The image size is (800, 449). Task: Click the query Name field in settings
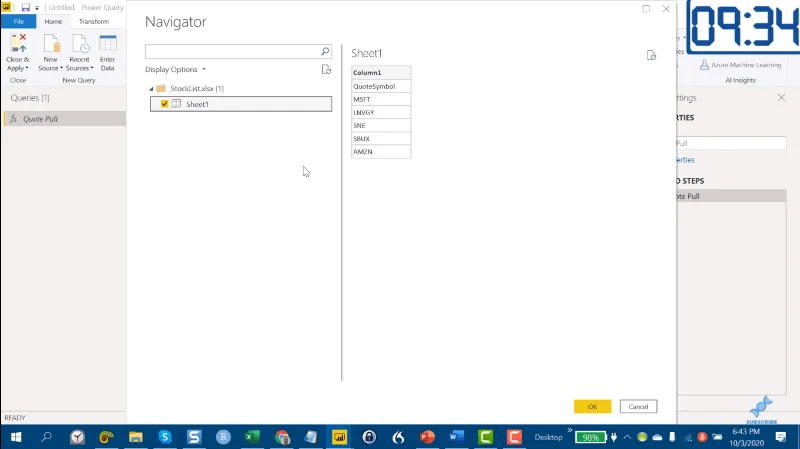click(731, 143)
